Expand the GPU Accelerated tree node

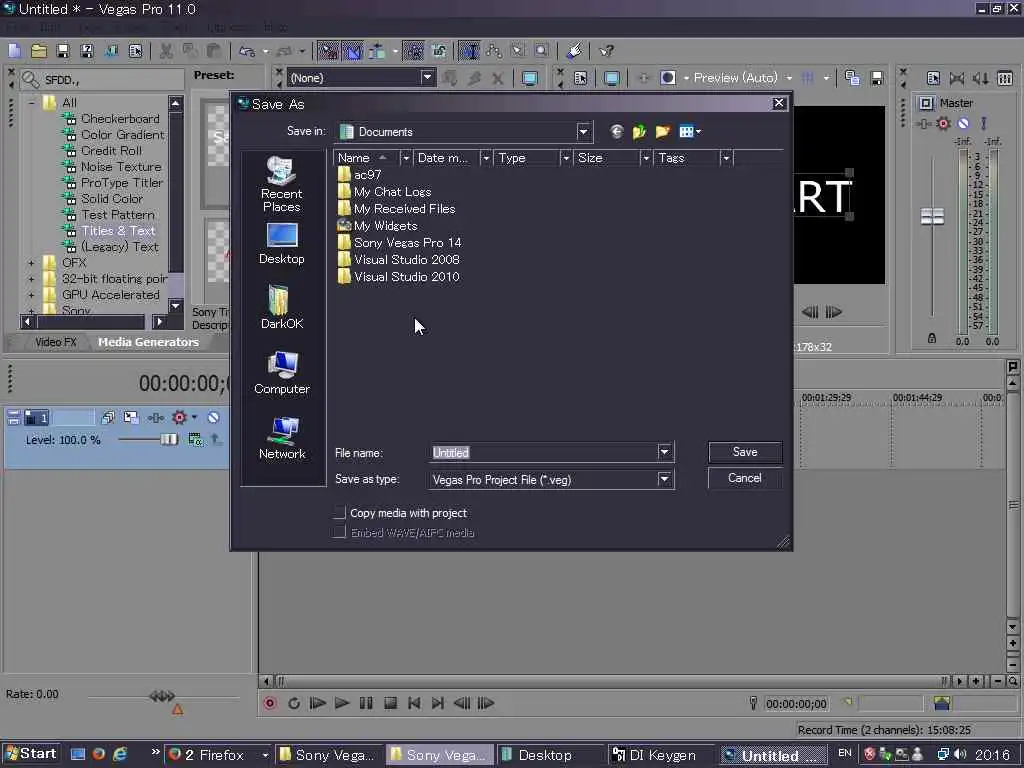tap(31, 295)
